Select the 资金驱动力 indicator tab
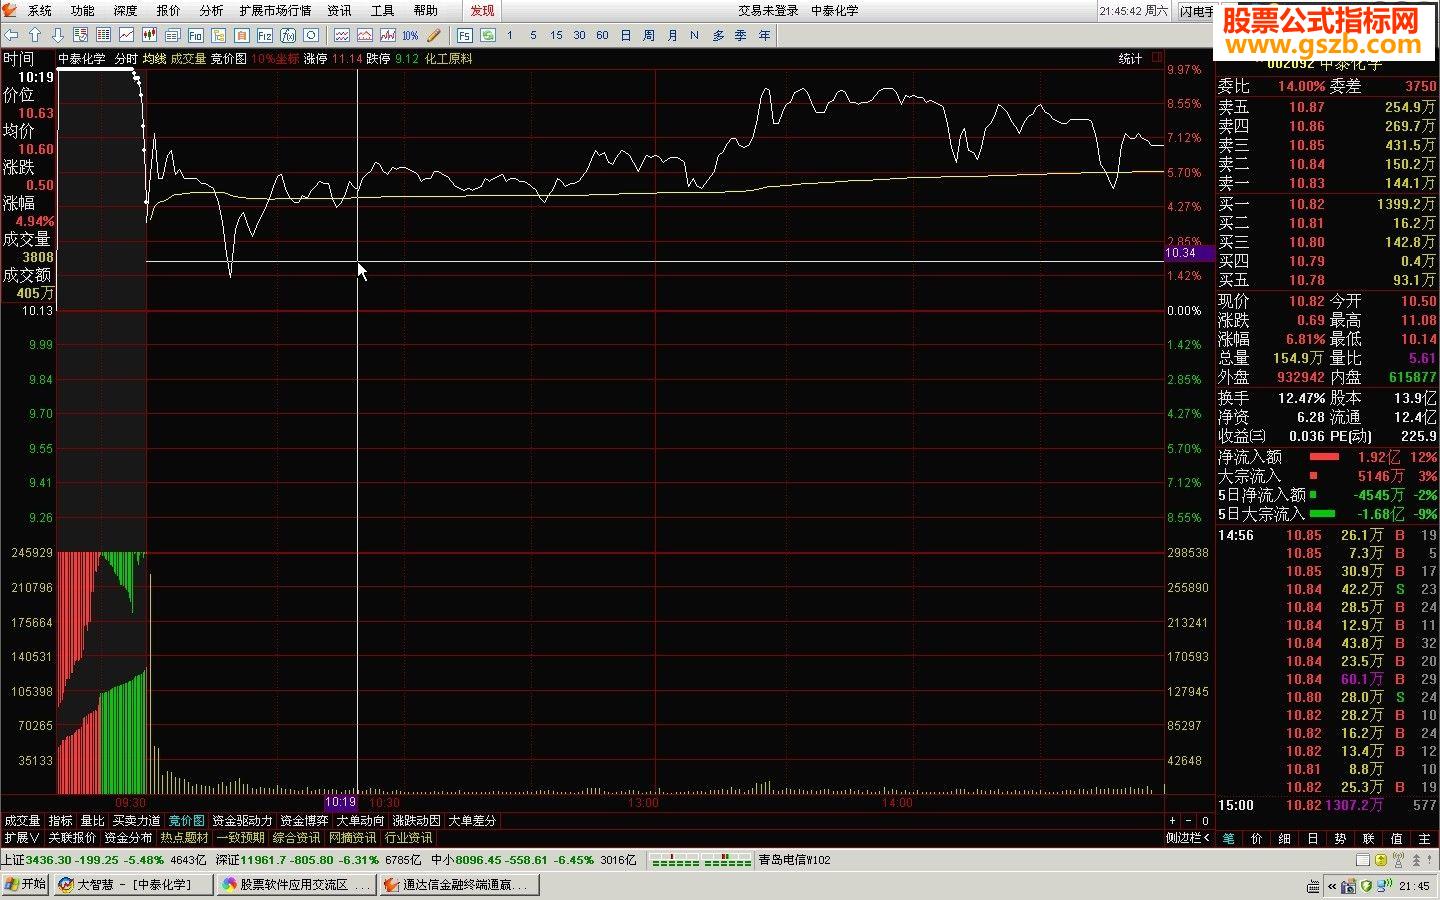Screen dimensions: 1440x900 click(242, 821)
